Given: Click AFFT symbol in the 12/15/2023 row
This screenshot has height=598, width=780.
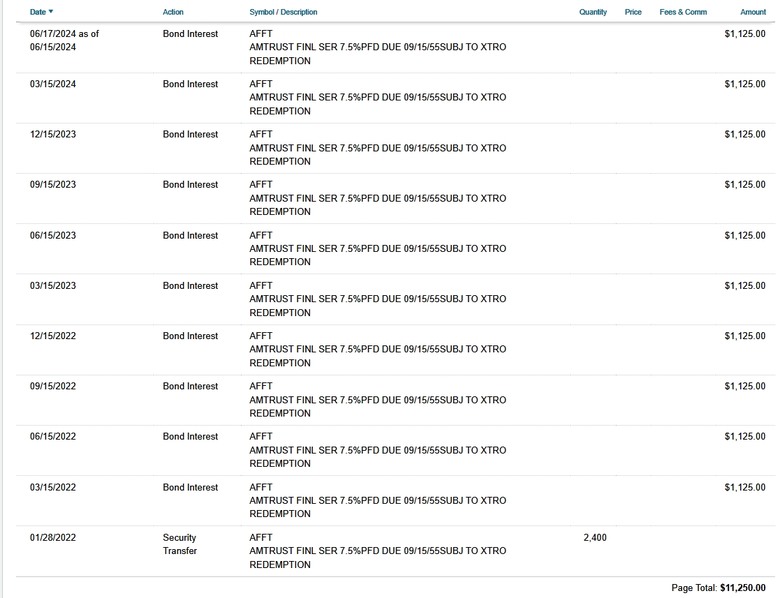Looking at the screenshot, I should (261, 134).
